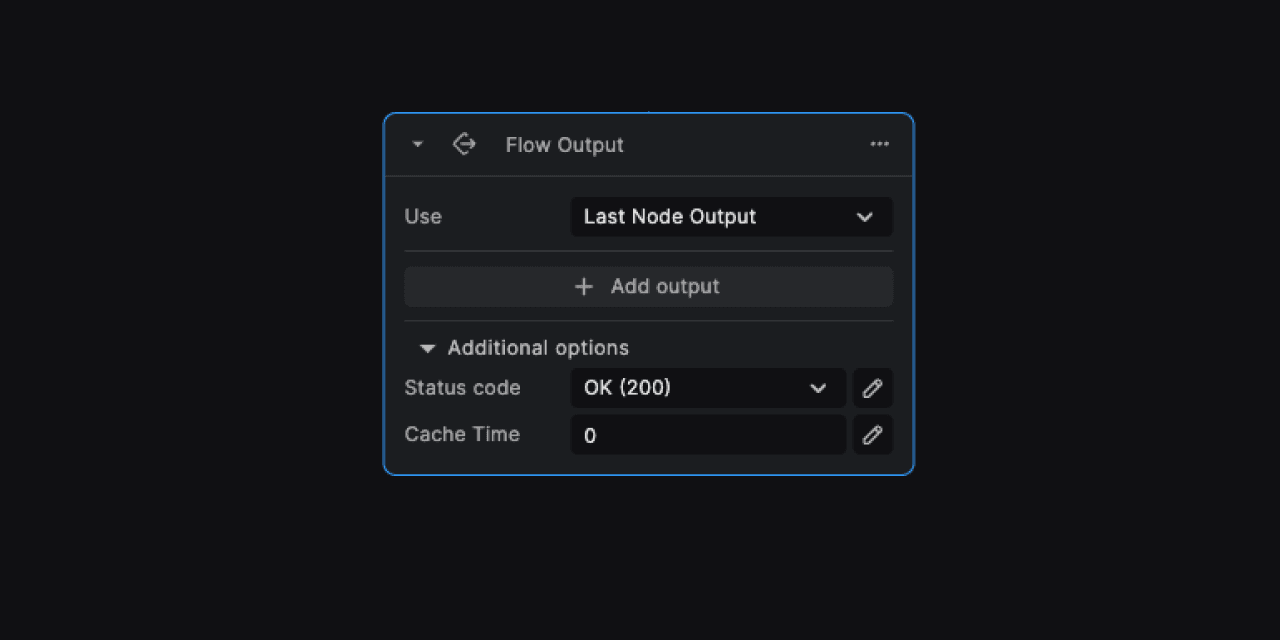This screenshot has height=640, width=1280.
Task: Click the pencil icon beside Cache Time
Action: point(873,435)
